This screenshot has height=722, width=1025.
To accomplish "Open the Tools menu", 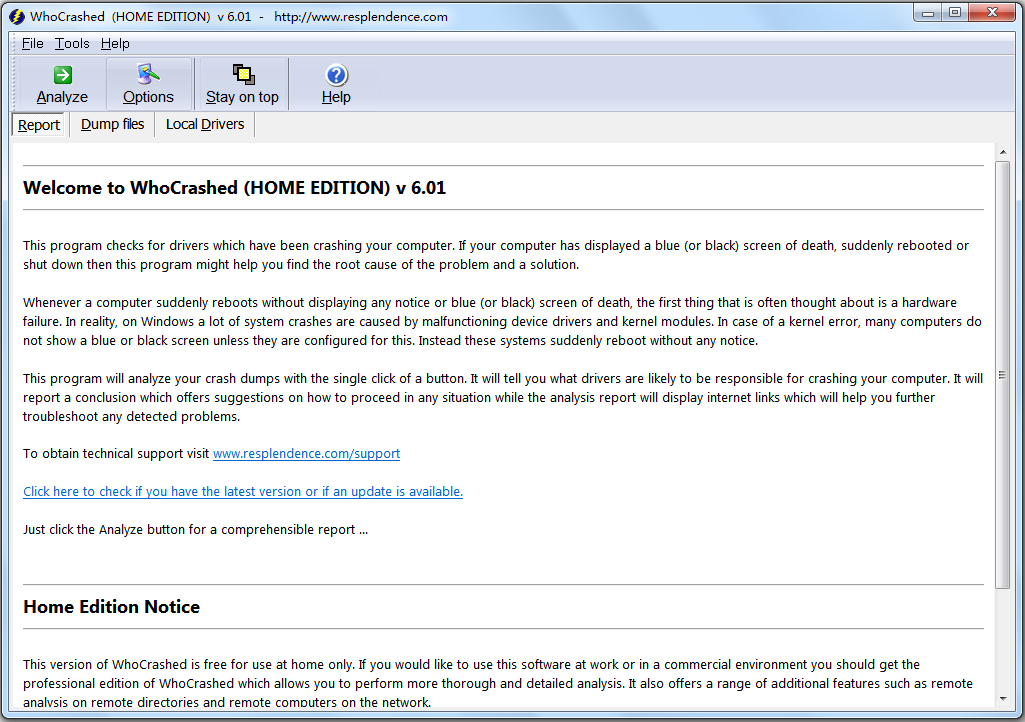I will (72, 44).
